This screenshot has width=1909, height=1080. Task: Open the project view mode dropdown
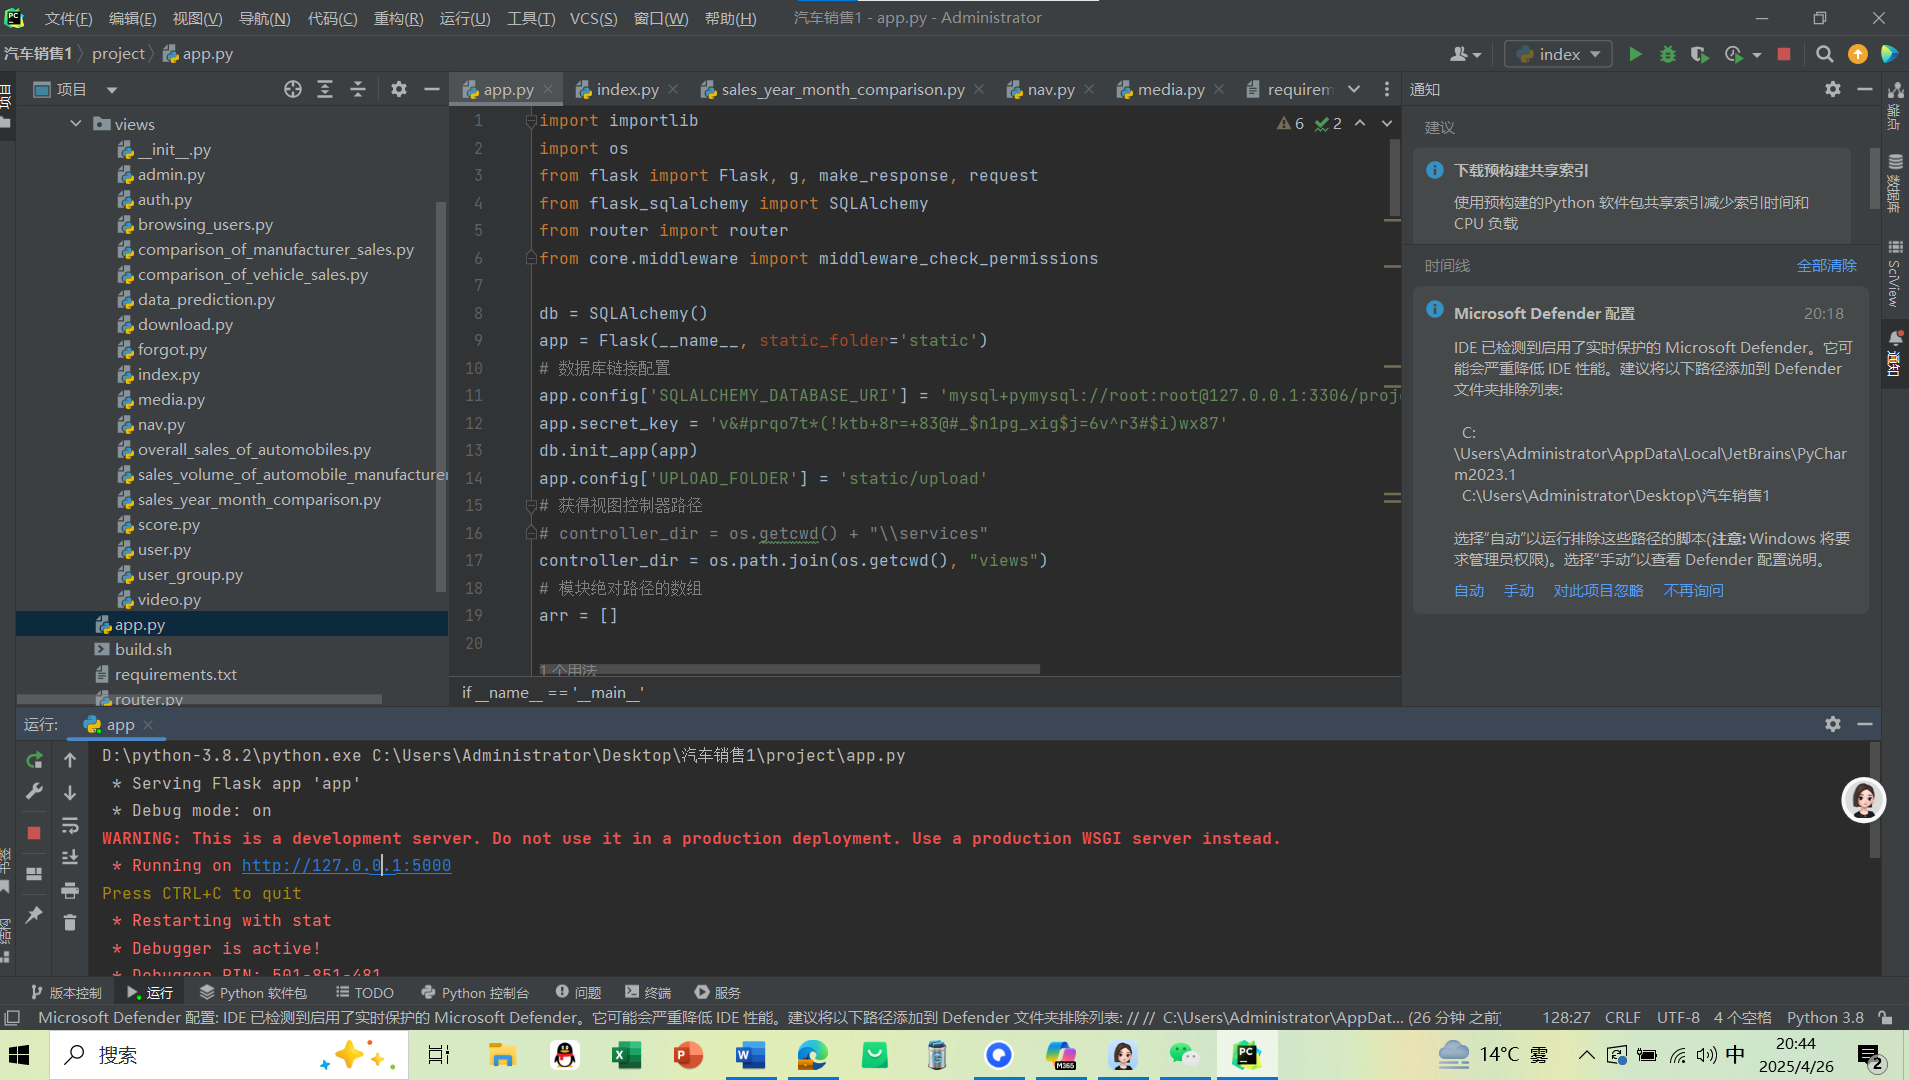click(x=112, y=90)
